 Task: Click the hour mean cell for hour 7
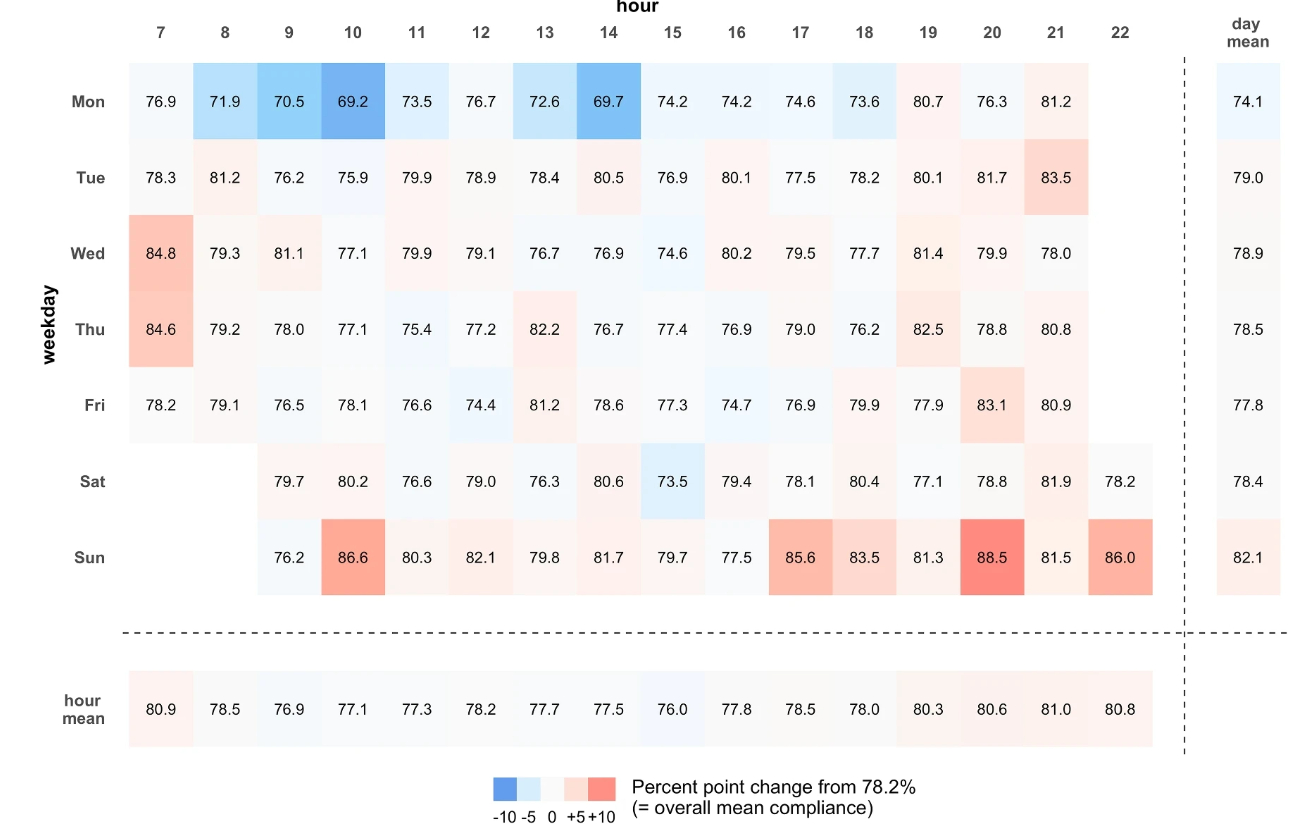161,710
